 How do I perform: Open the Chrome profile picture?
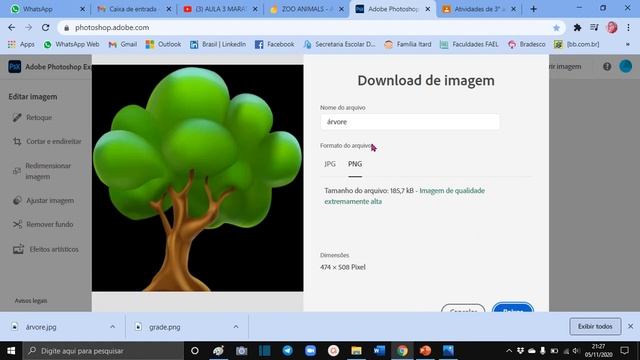612,27
